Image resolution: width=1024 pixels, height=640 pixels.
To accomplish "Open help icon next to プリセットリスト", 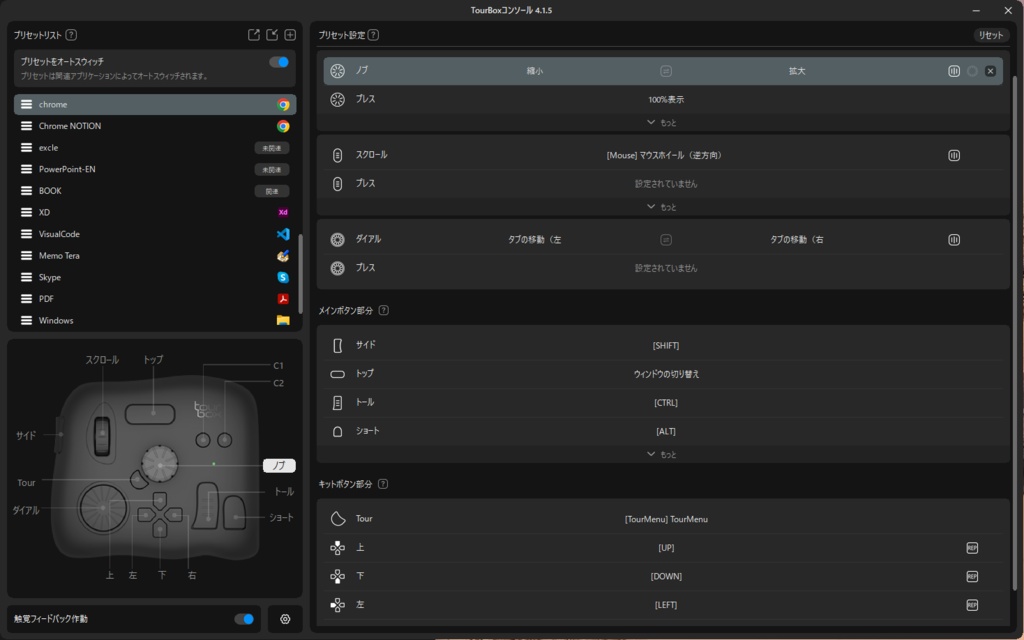I will (71, 35).
